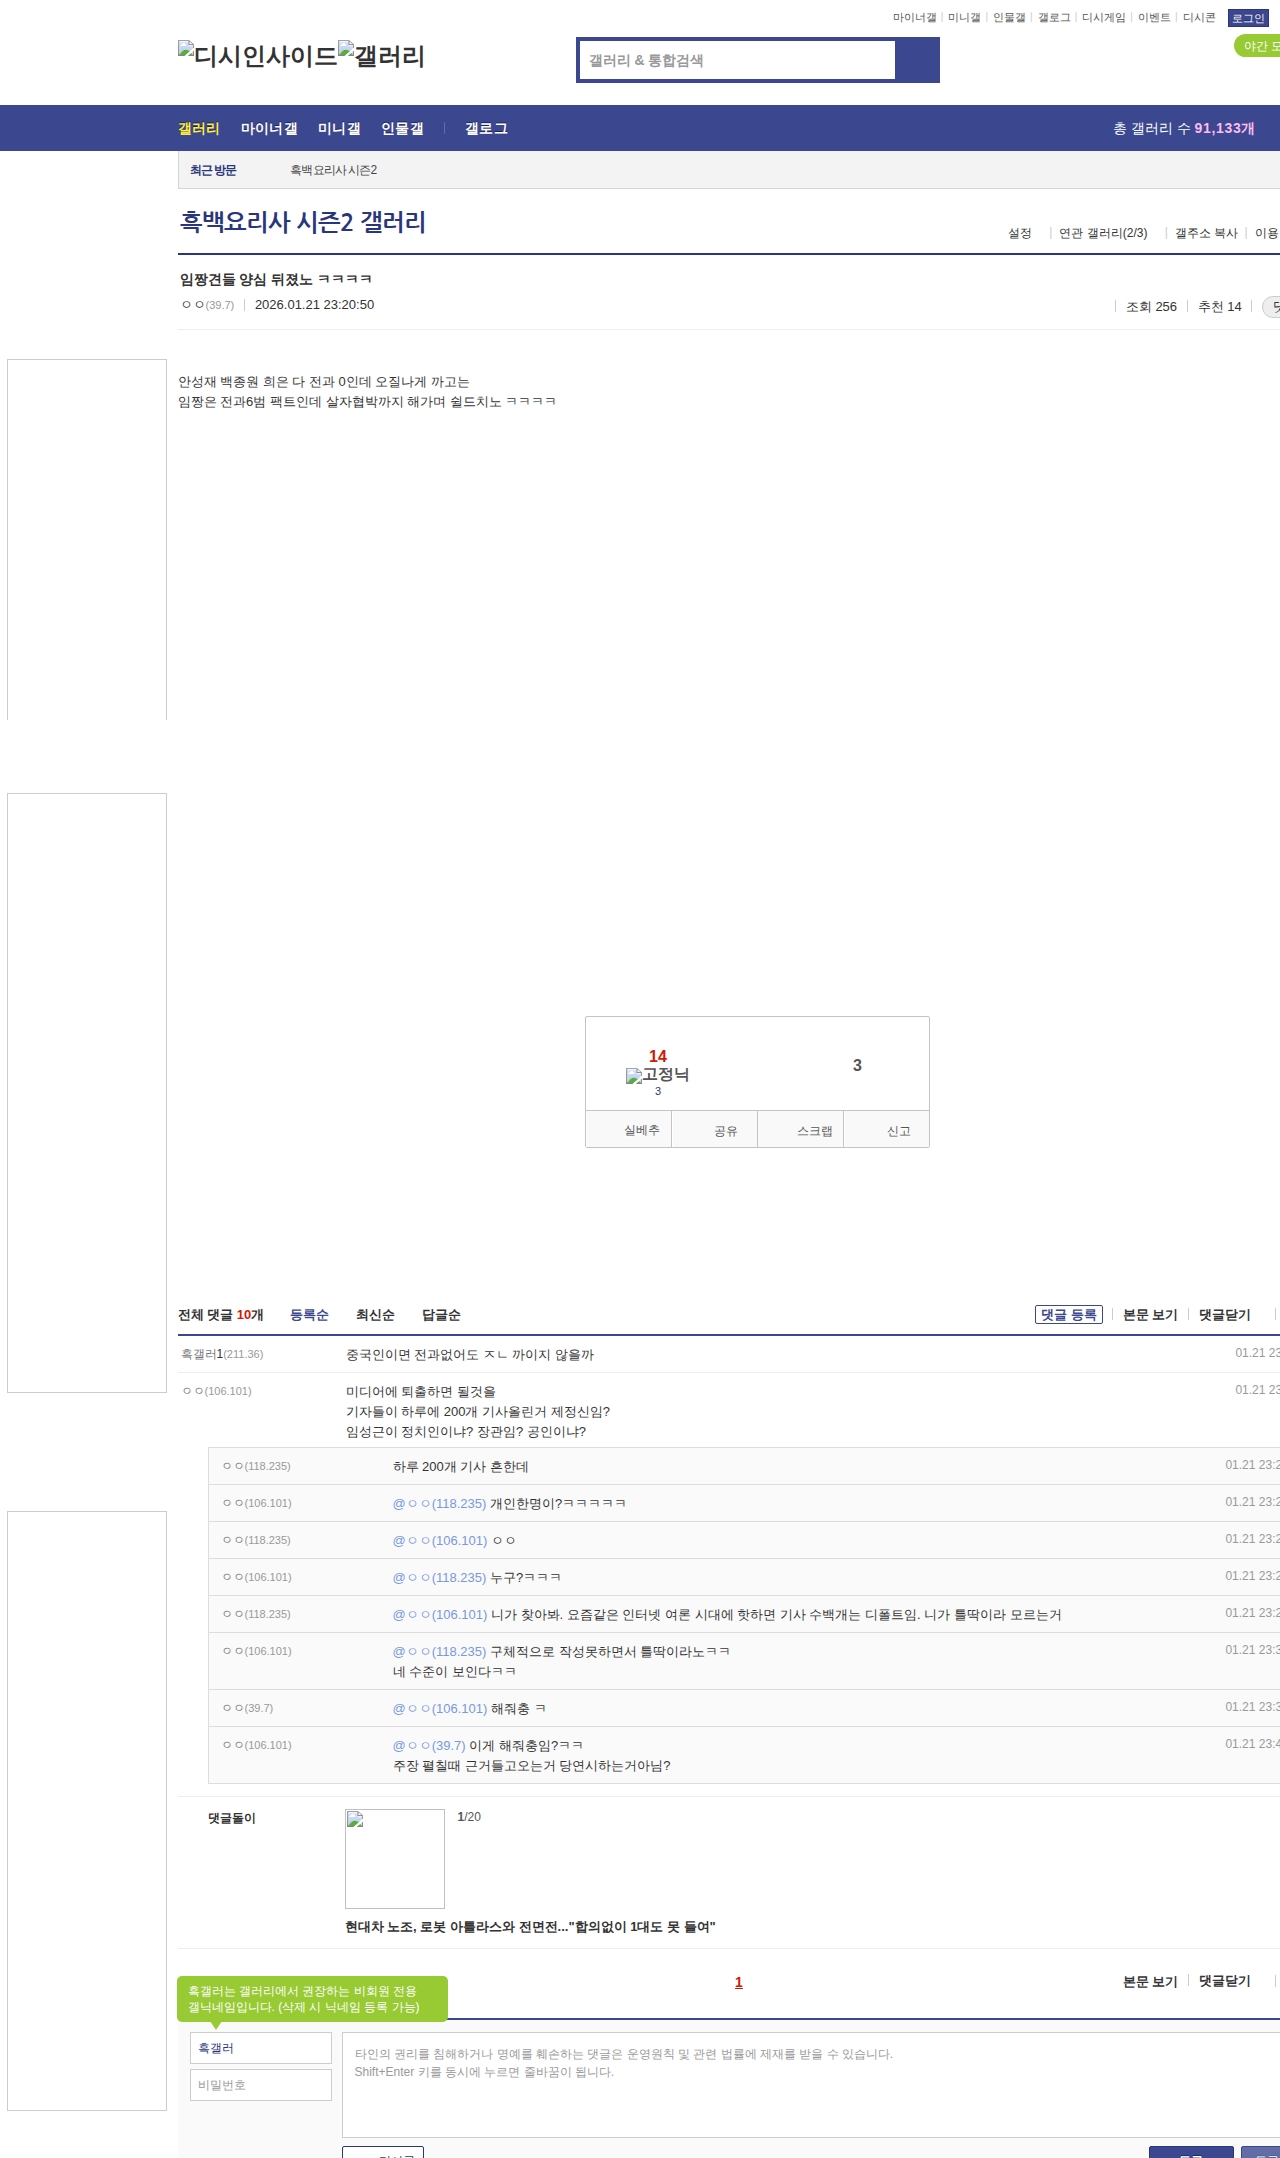Open the 현대차 노조 news headline link
Screen dimensions: 1280x2158
coord(530,1927)
